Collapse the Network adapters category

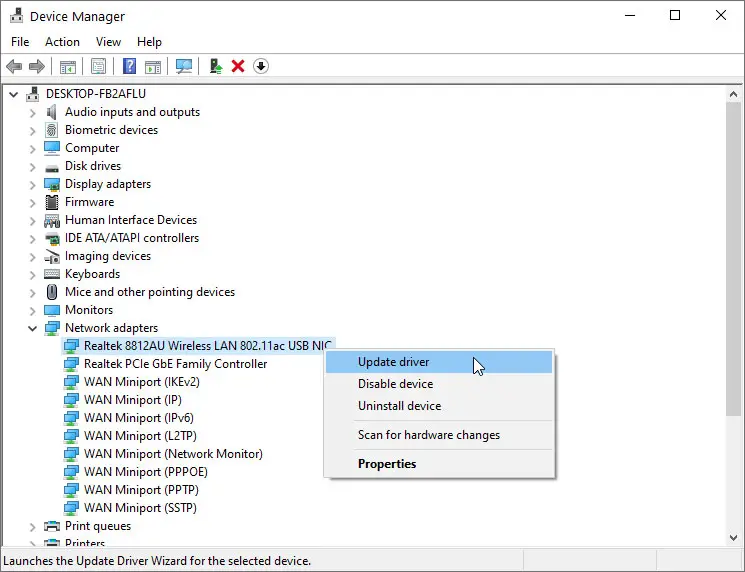[32, 328]
